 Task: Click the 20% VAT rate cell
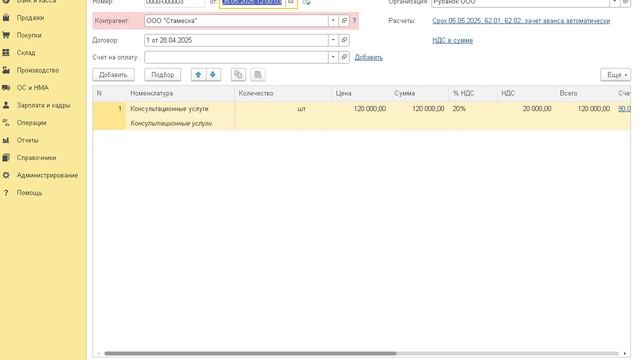473,109
